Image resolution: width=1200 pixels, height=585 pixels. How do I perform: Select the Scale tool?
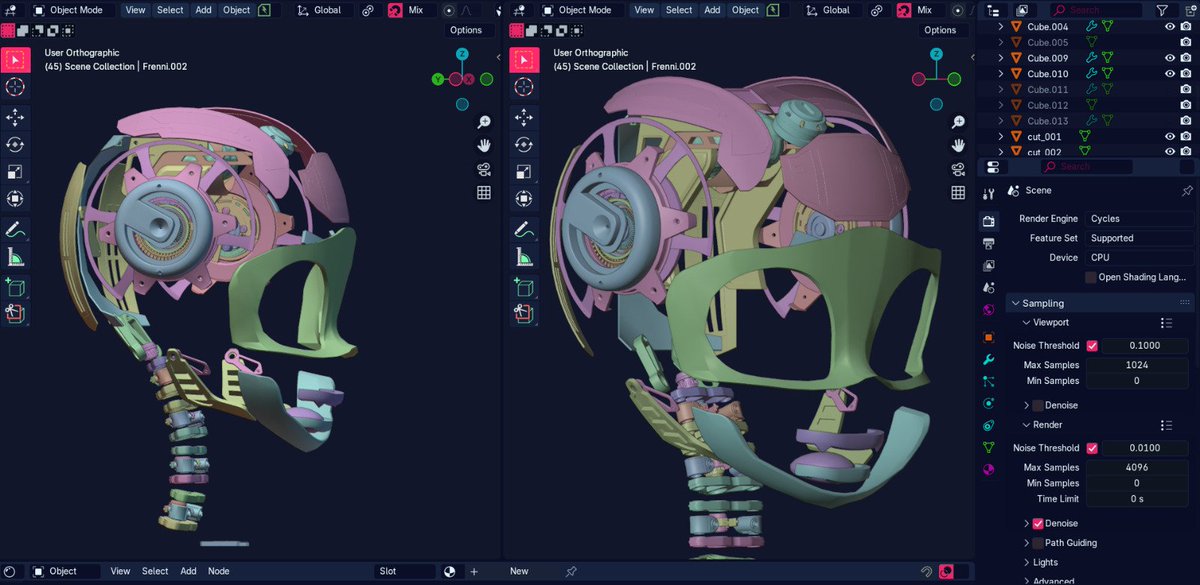[x=14, y=171]
